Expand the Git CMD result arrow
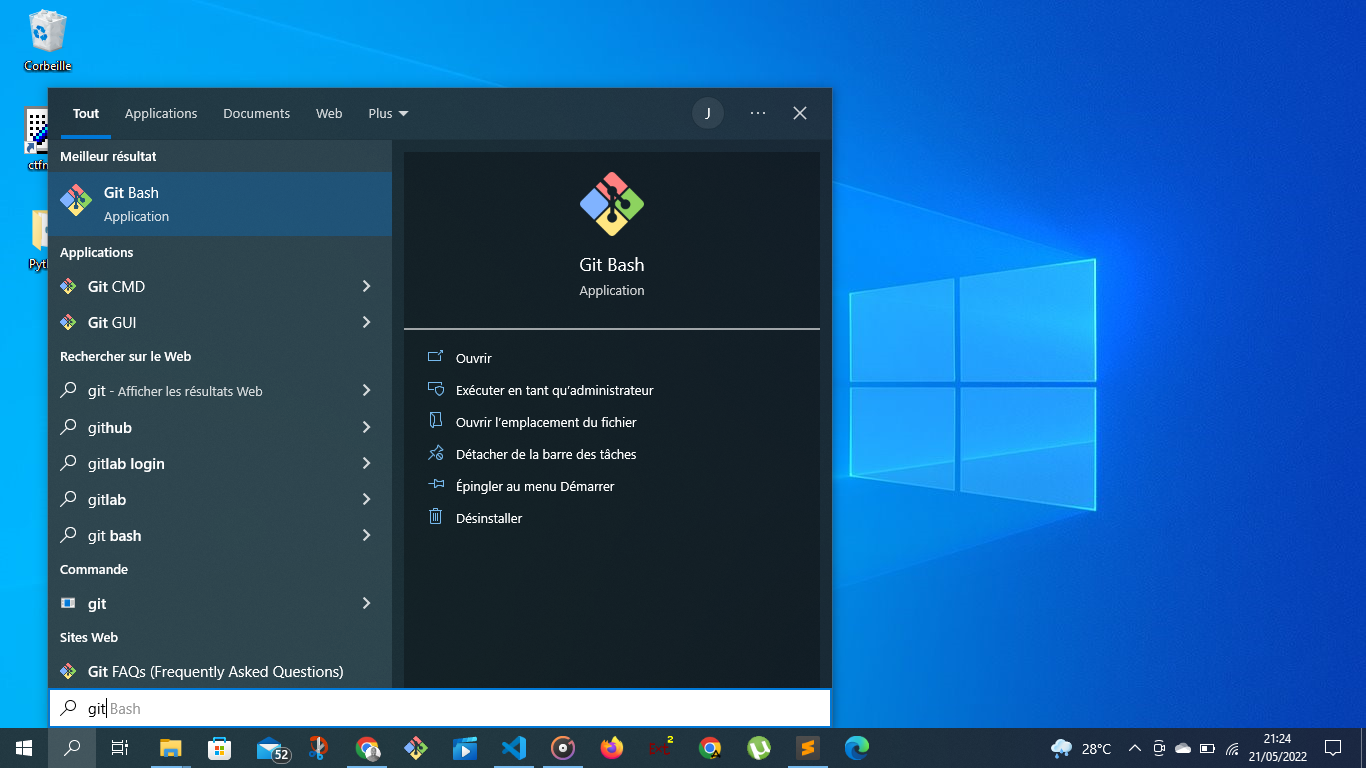This screenshot has width=1366, height=768. click(x=366, y=286)
